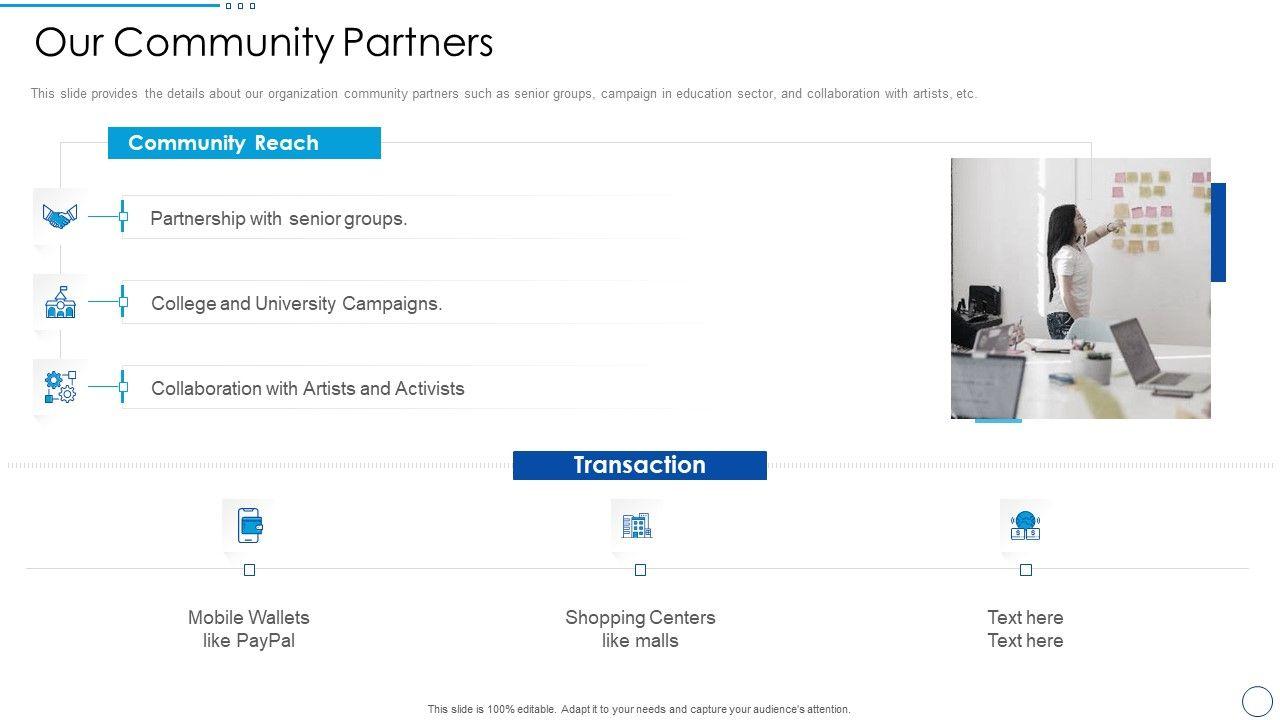Select the shopping center buildings icon
The height and width of the screenshot is (720, 1280).
click(x=637, y=525)
